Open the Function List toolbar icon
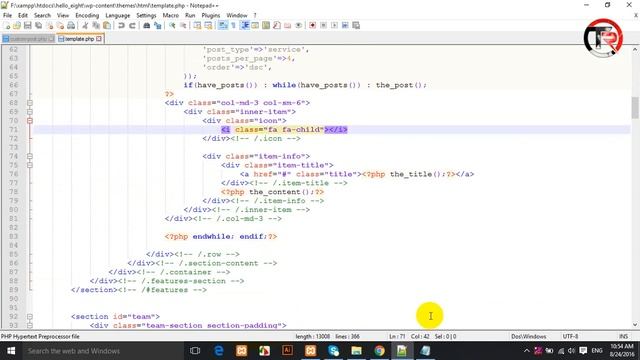This screenshot has height=360, width=640. pyautogui.click(x=277, y=25)
